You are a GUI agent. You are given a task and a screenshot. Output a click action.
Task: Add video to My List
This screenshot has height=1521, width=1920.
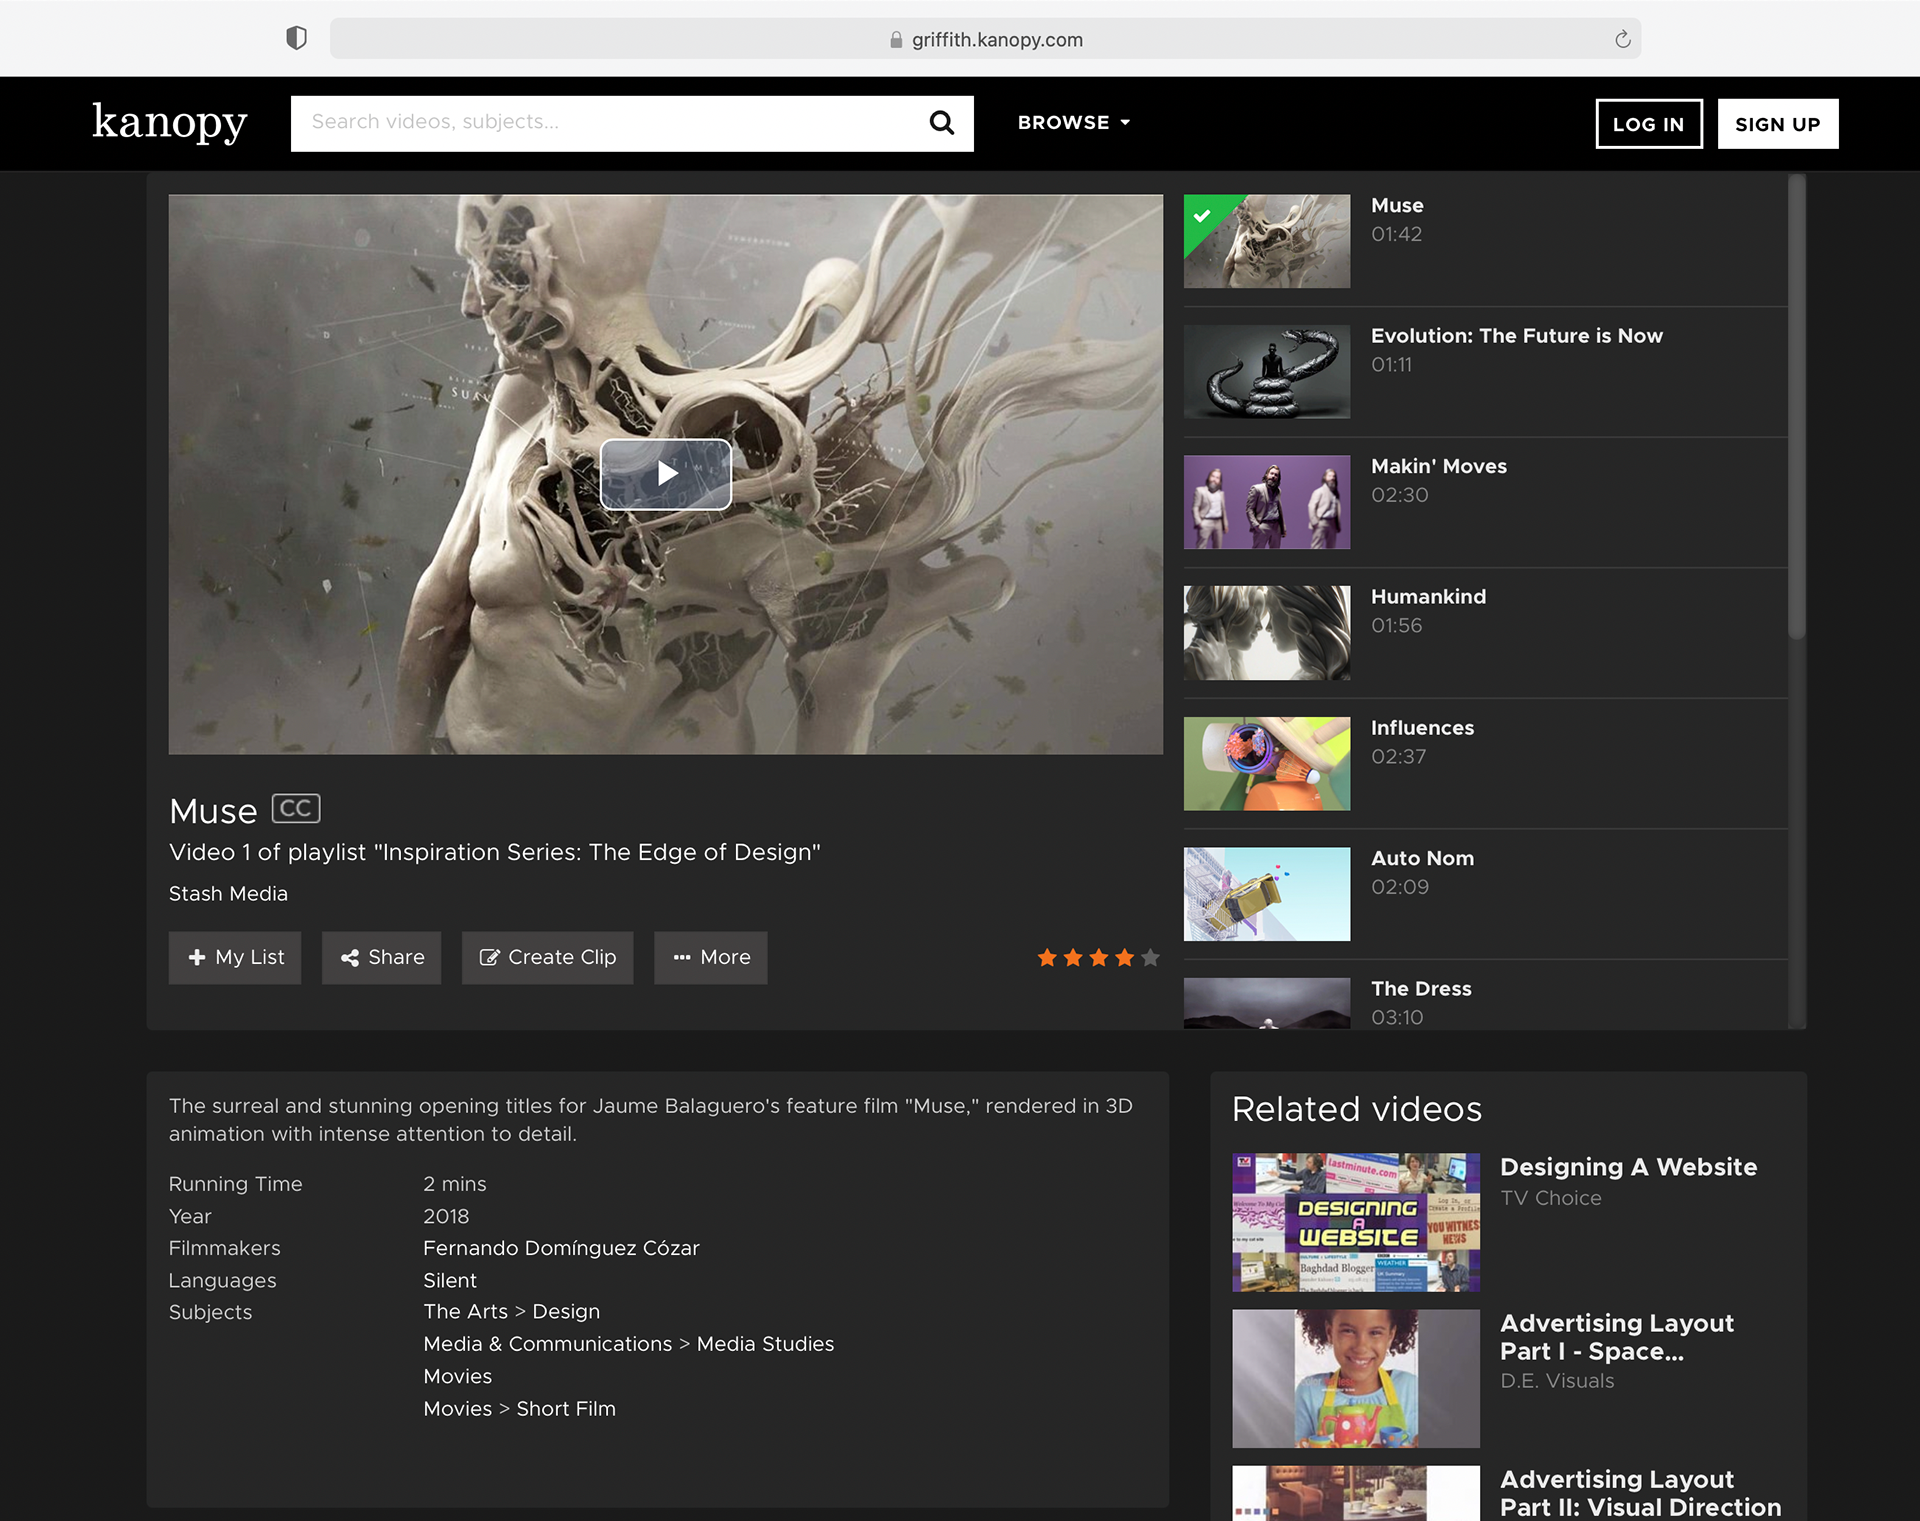235,958
